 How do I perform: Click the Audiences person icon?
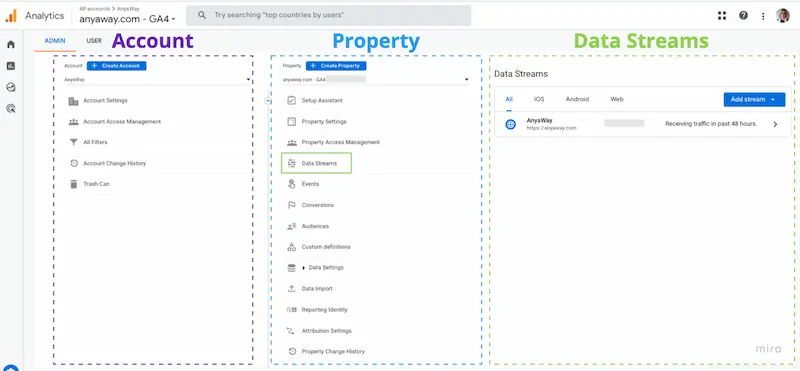click(292, 226)
